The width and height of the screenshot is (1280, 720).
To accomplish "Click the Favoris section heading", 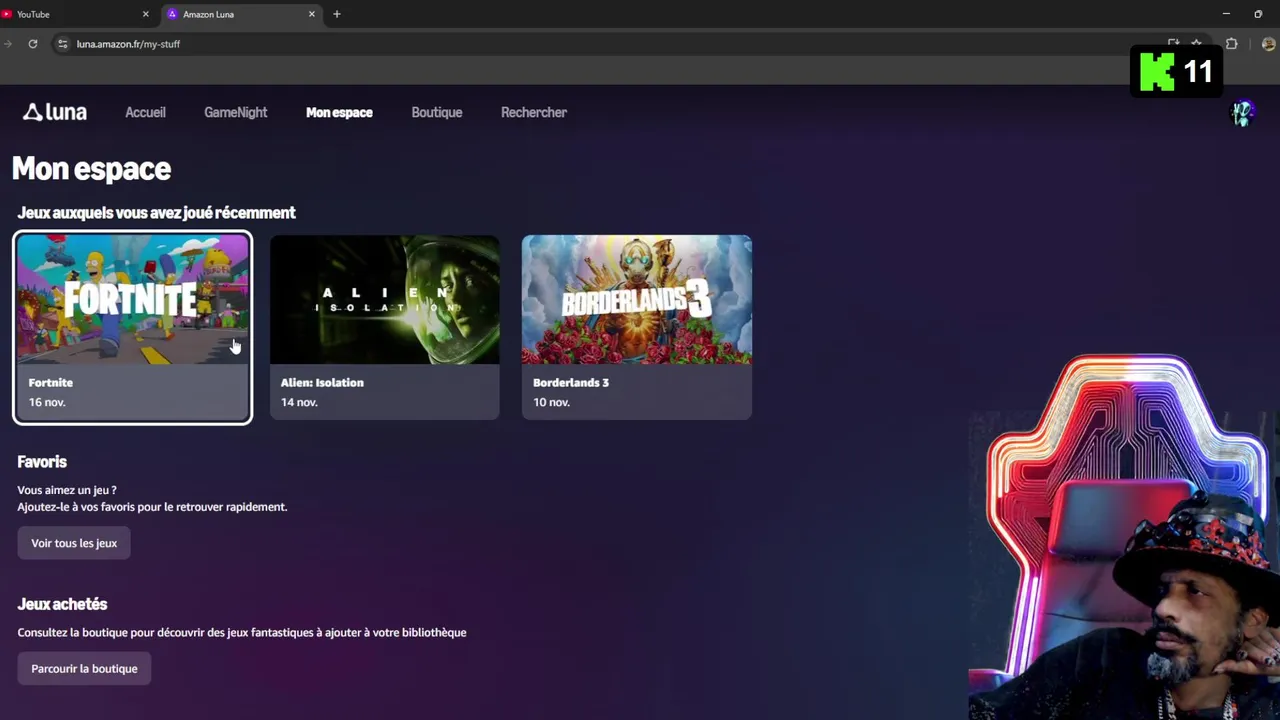I will tap(42, 462).
